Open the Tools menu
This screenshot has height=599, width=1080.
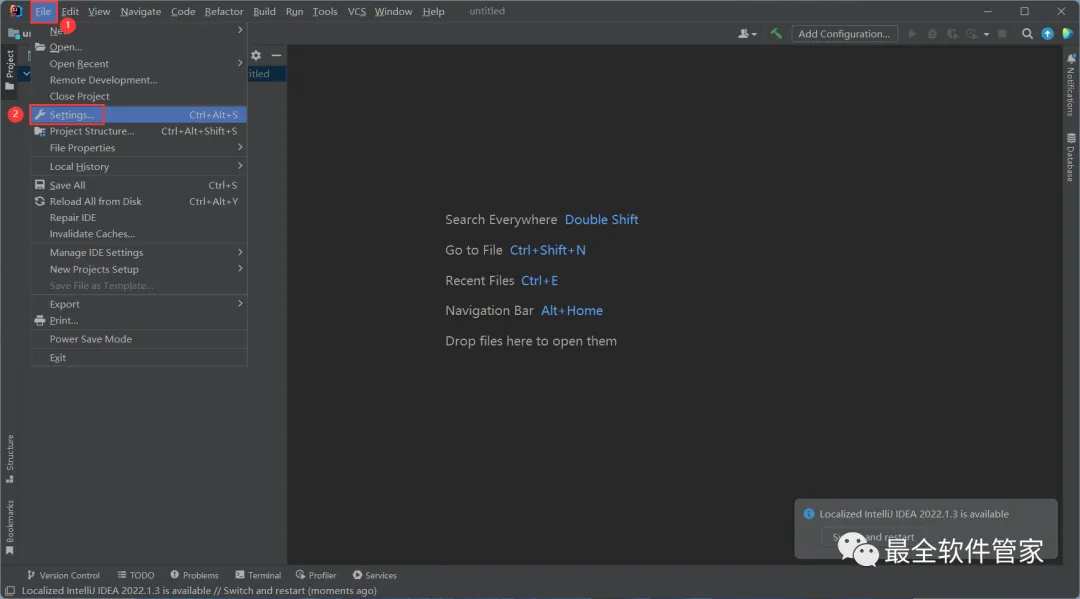[324, 12]
